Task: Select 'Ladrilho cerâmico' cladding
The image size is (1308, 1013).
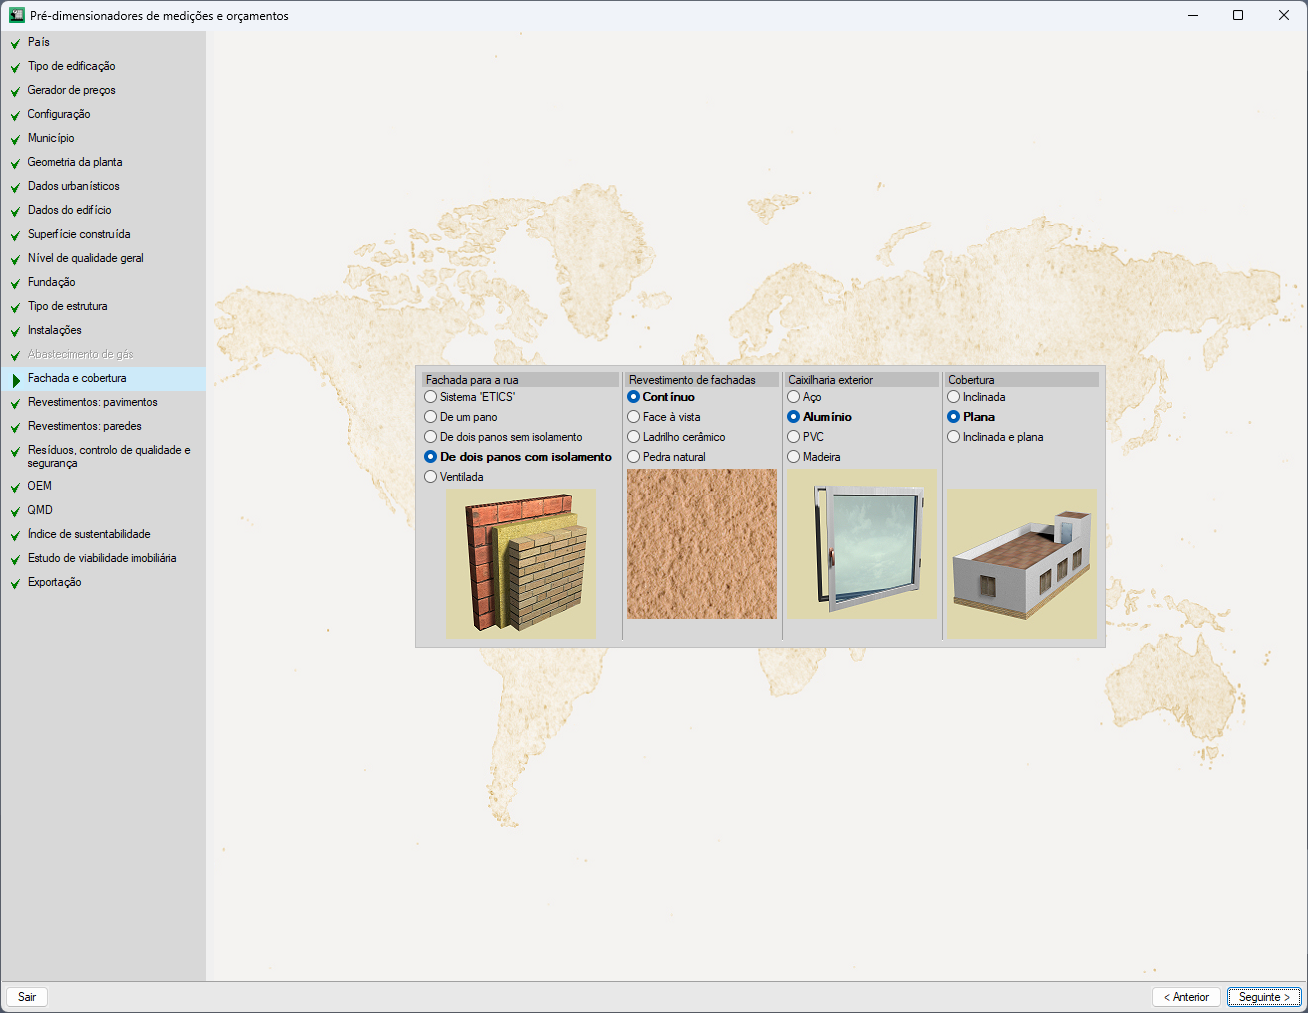Action: (x=676, y=437)
